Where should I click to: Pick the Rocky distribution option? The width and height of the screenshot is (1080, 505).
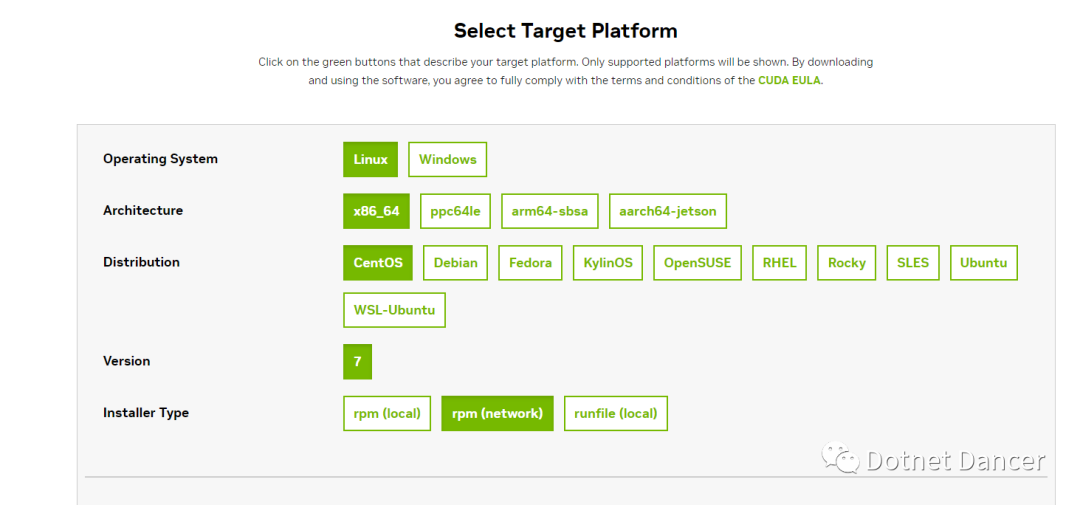[847, 263]
